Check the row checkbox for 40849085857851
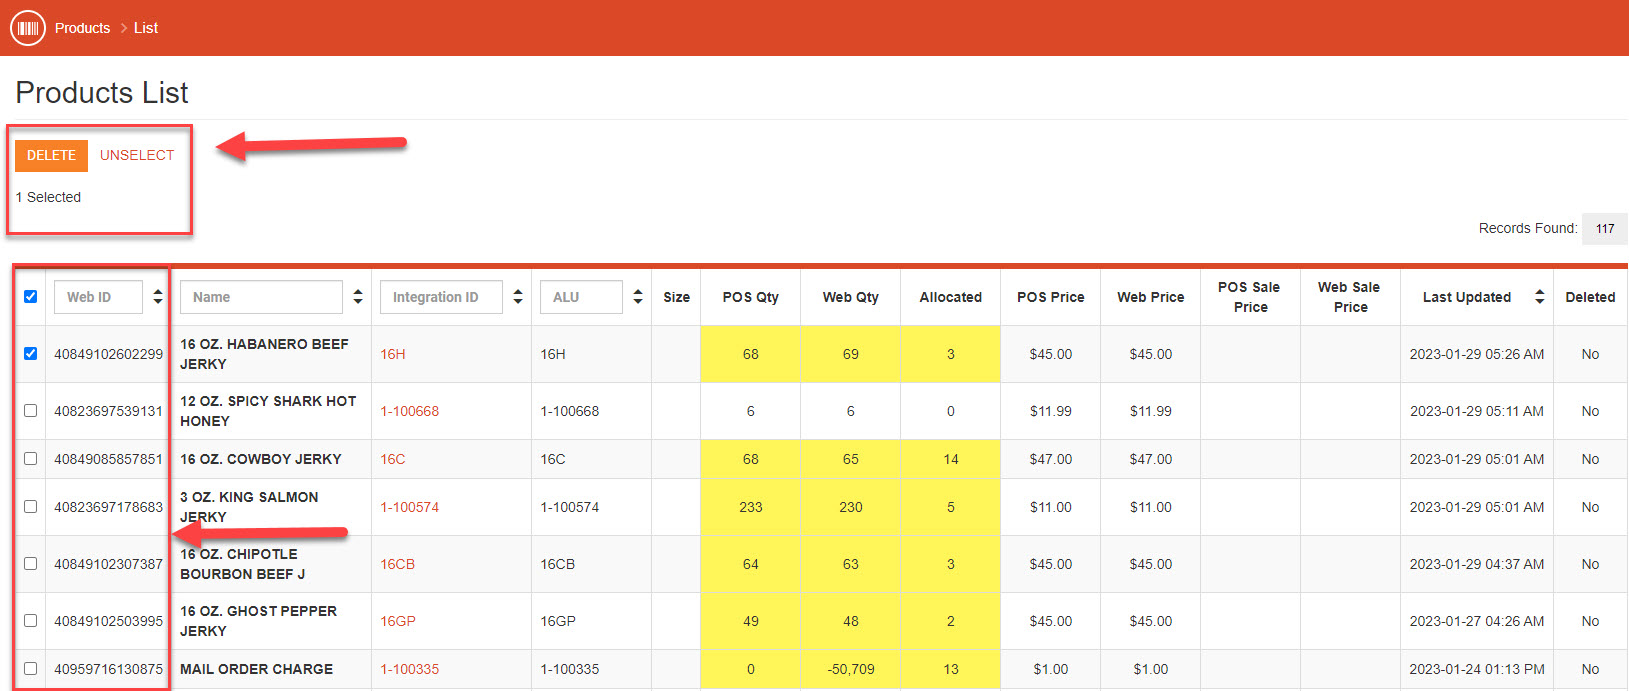 (x=30, y=458)
